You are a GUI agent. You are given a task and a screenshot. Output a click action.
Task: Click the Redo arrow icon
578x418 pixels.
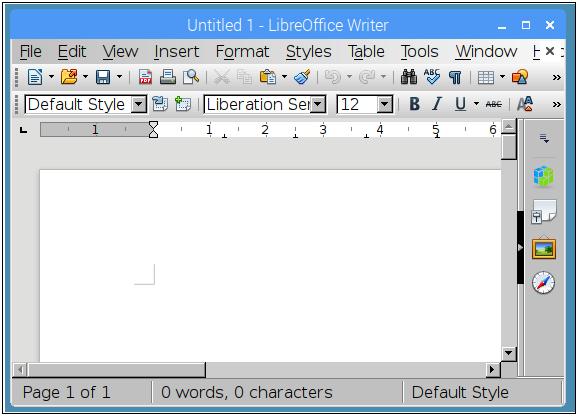point(367,77)
